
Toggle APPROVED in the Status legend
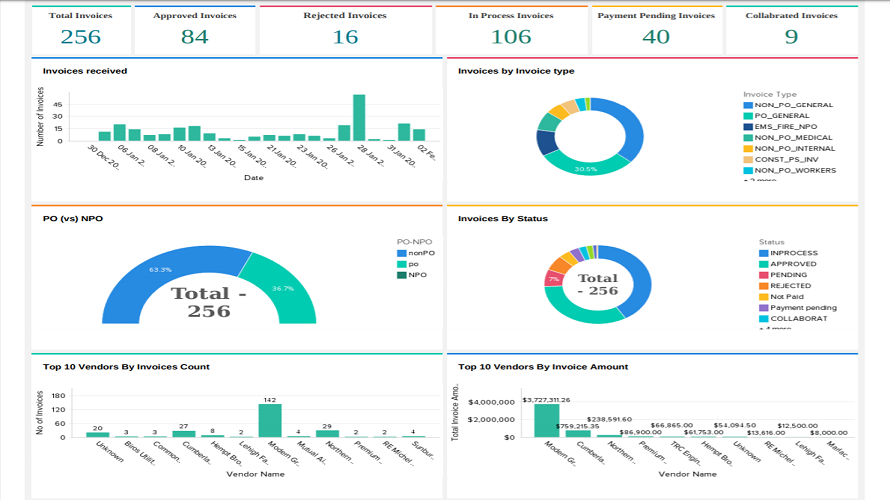(788, 264)
